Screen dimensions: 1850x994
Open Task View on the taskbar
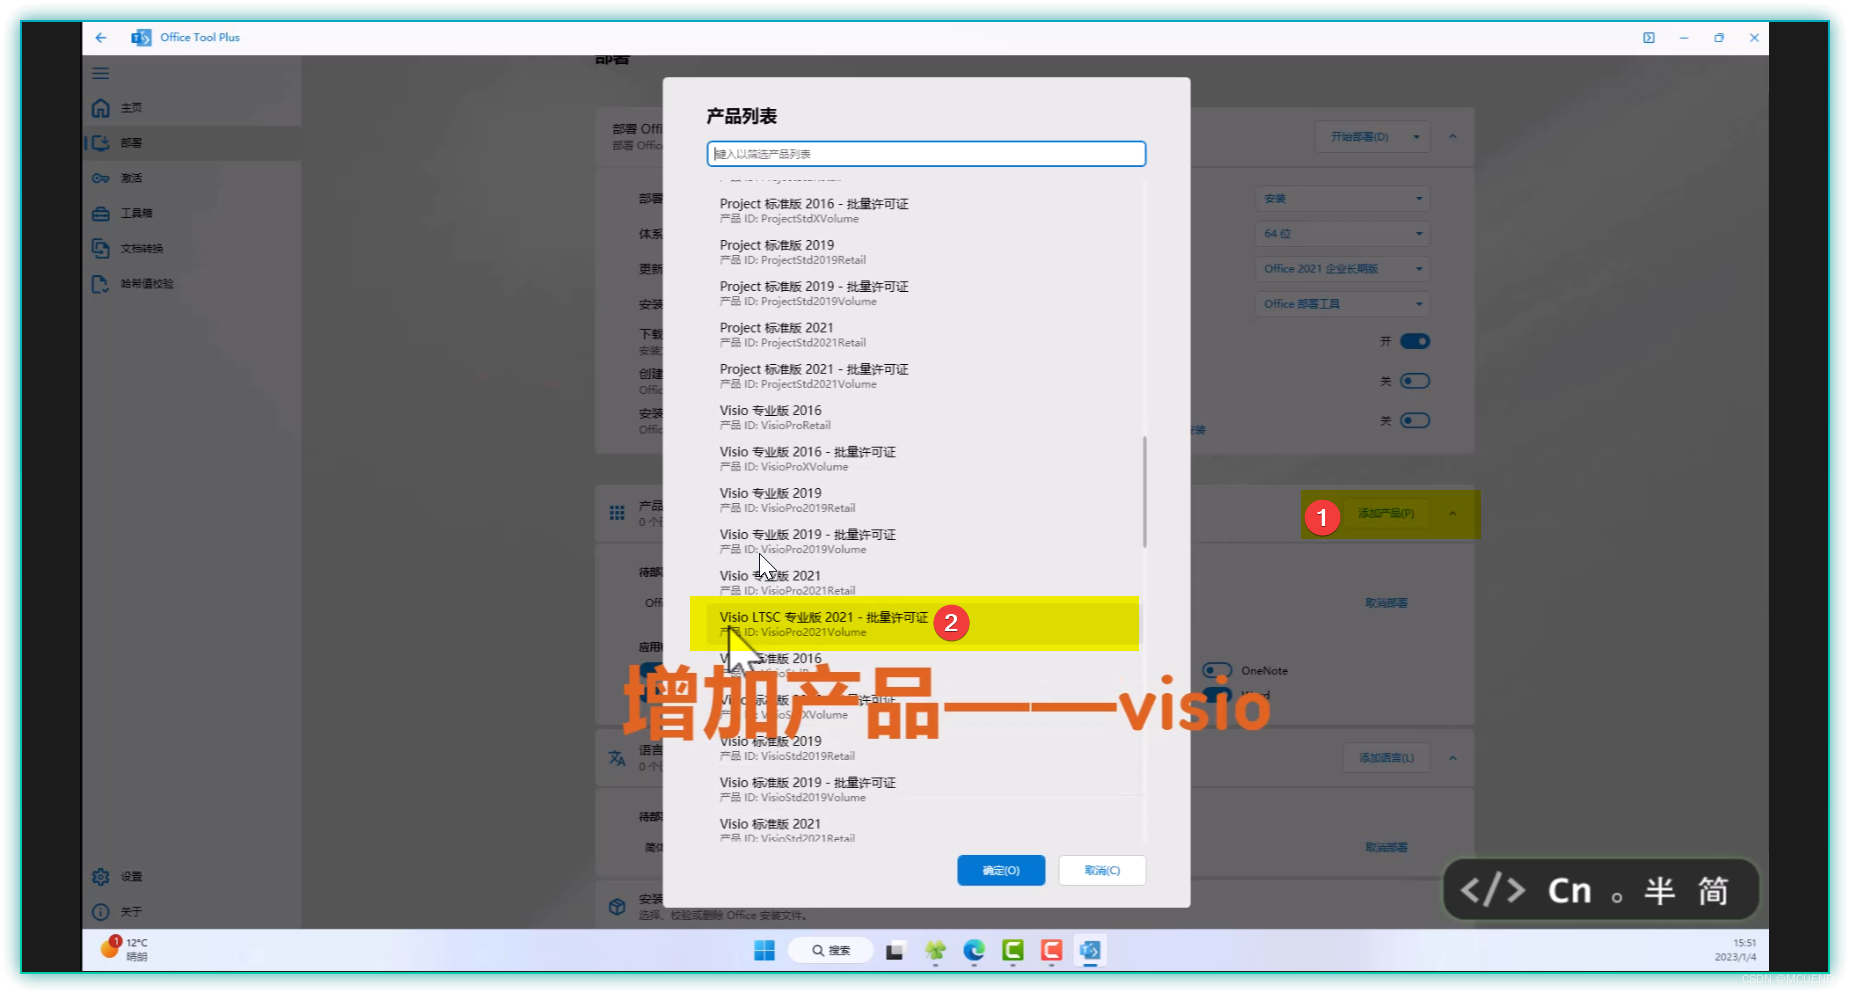(895, 951)
